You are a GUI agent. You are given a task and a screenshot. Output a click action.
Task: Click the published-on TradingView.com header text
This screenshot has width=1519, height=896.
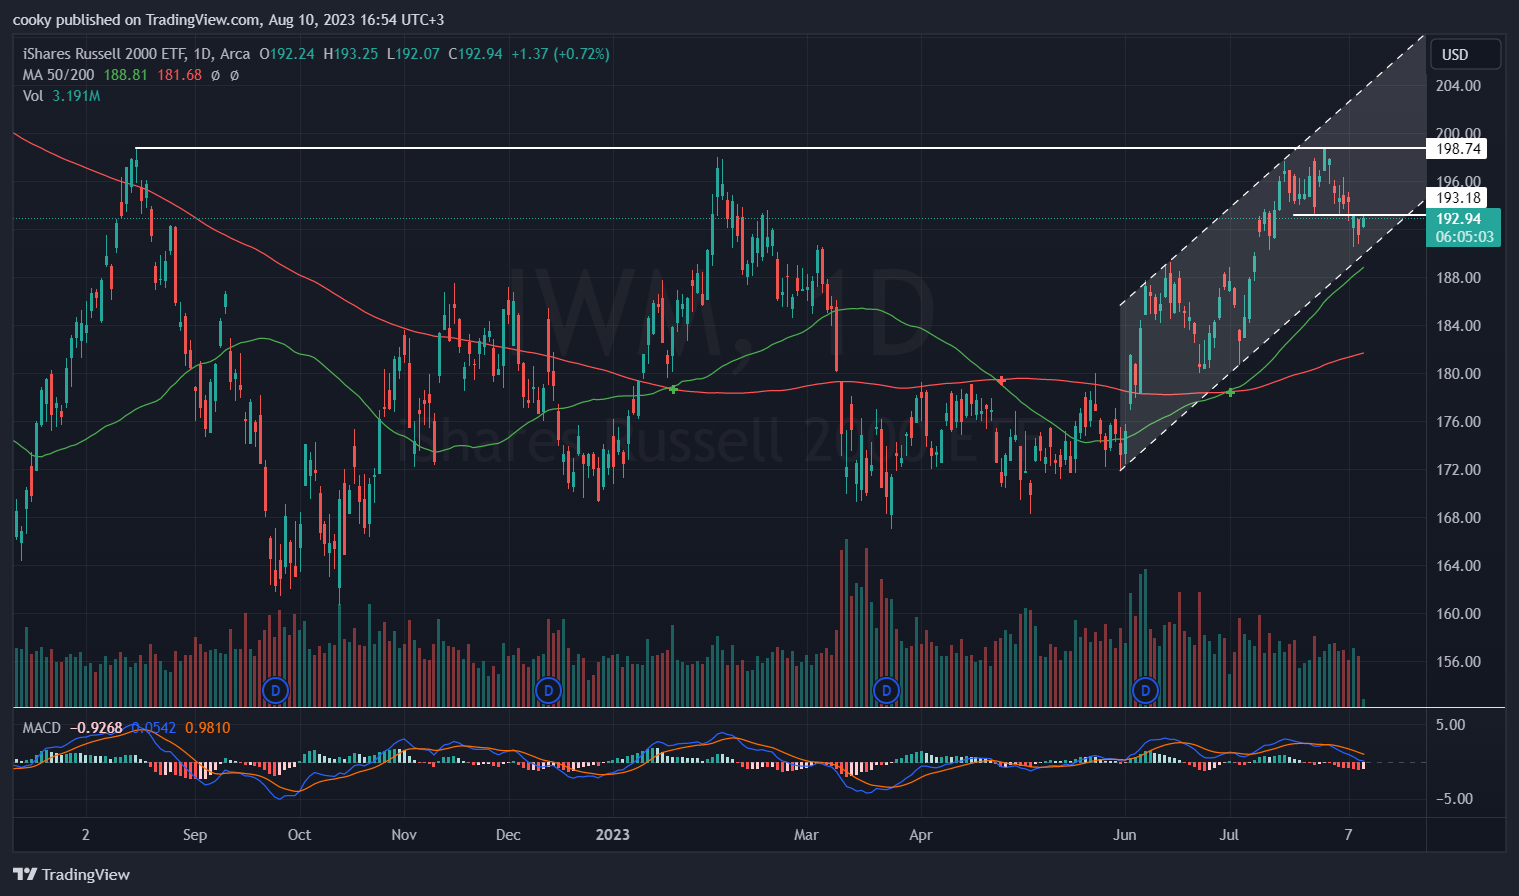pos(228,20)
